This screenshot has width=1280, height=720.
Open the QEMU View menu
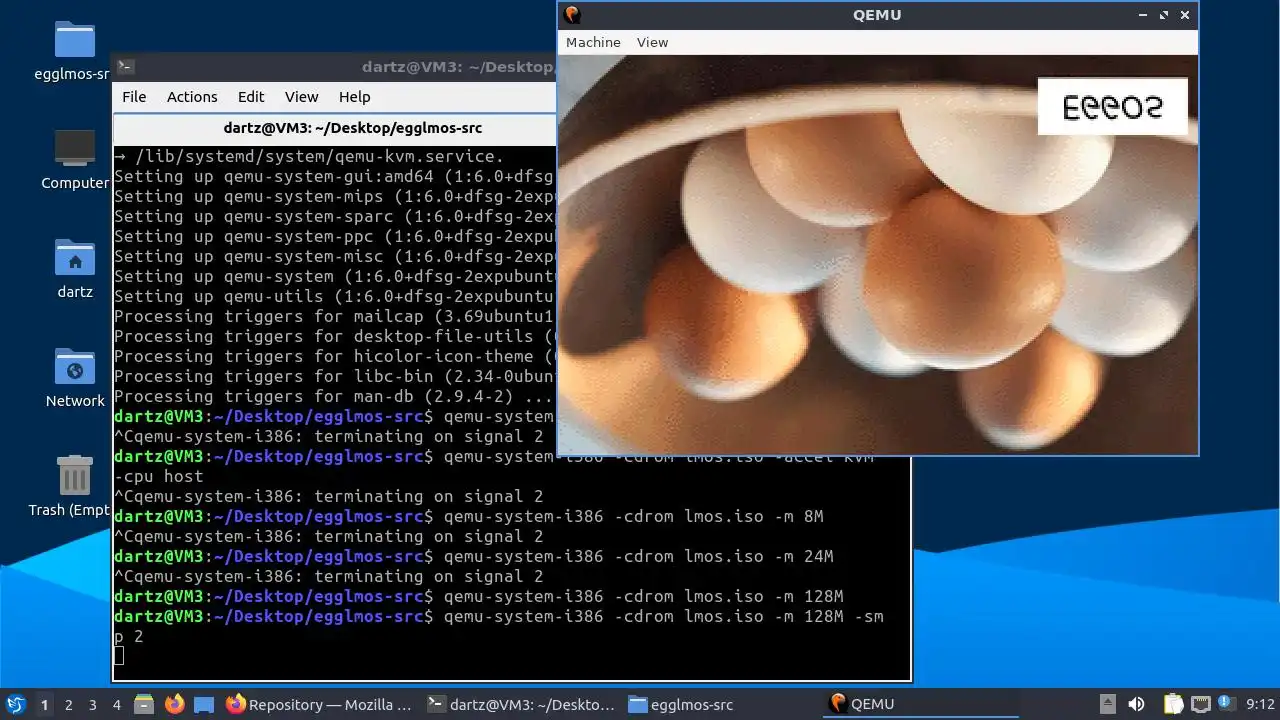(x=652, y=42)
